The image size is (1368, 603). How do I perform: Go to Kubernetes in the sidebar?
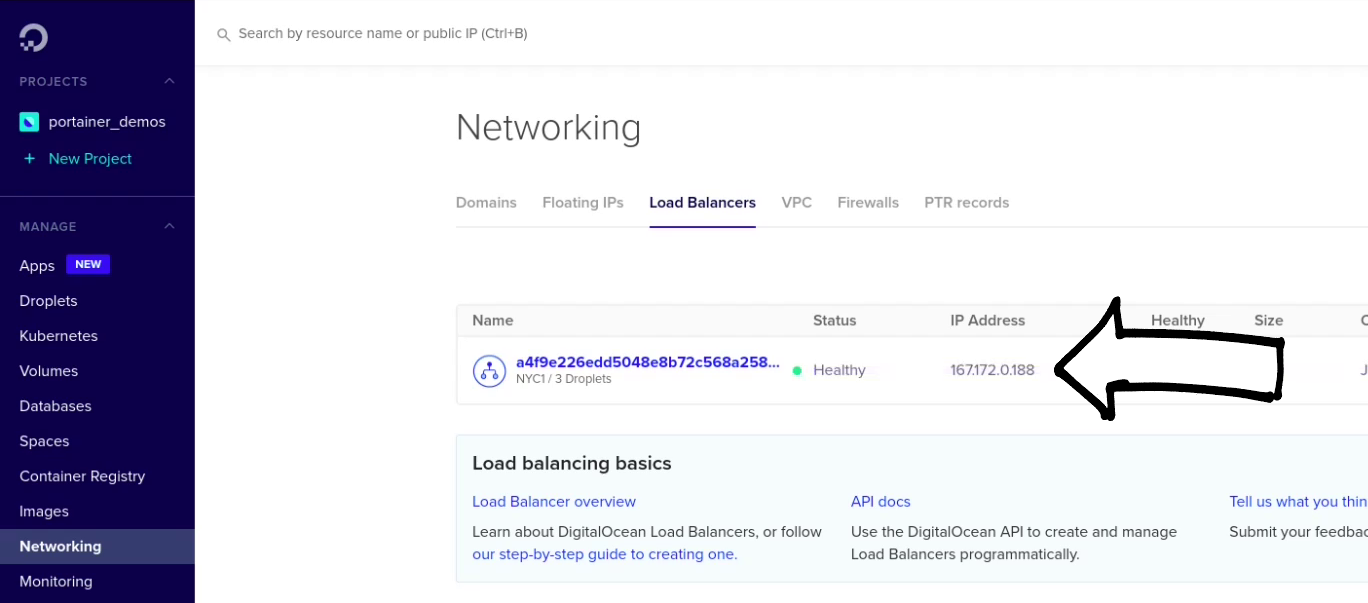(58, 336)
